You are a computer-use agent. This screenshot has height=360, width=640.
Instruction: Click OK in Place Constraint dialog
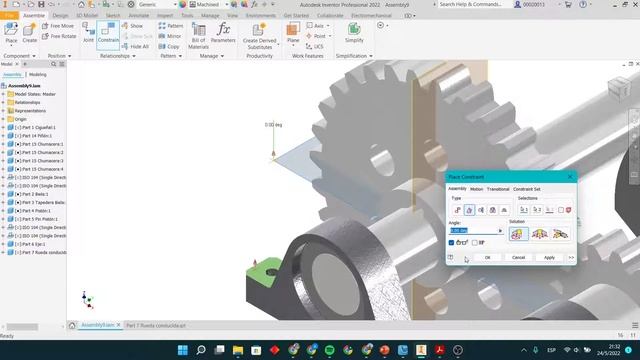[487, 258]
